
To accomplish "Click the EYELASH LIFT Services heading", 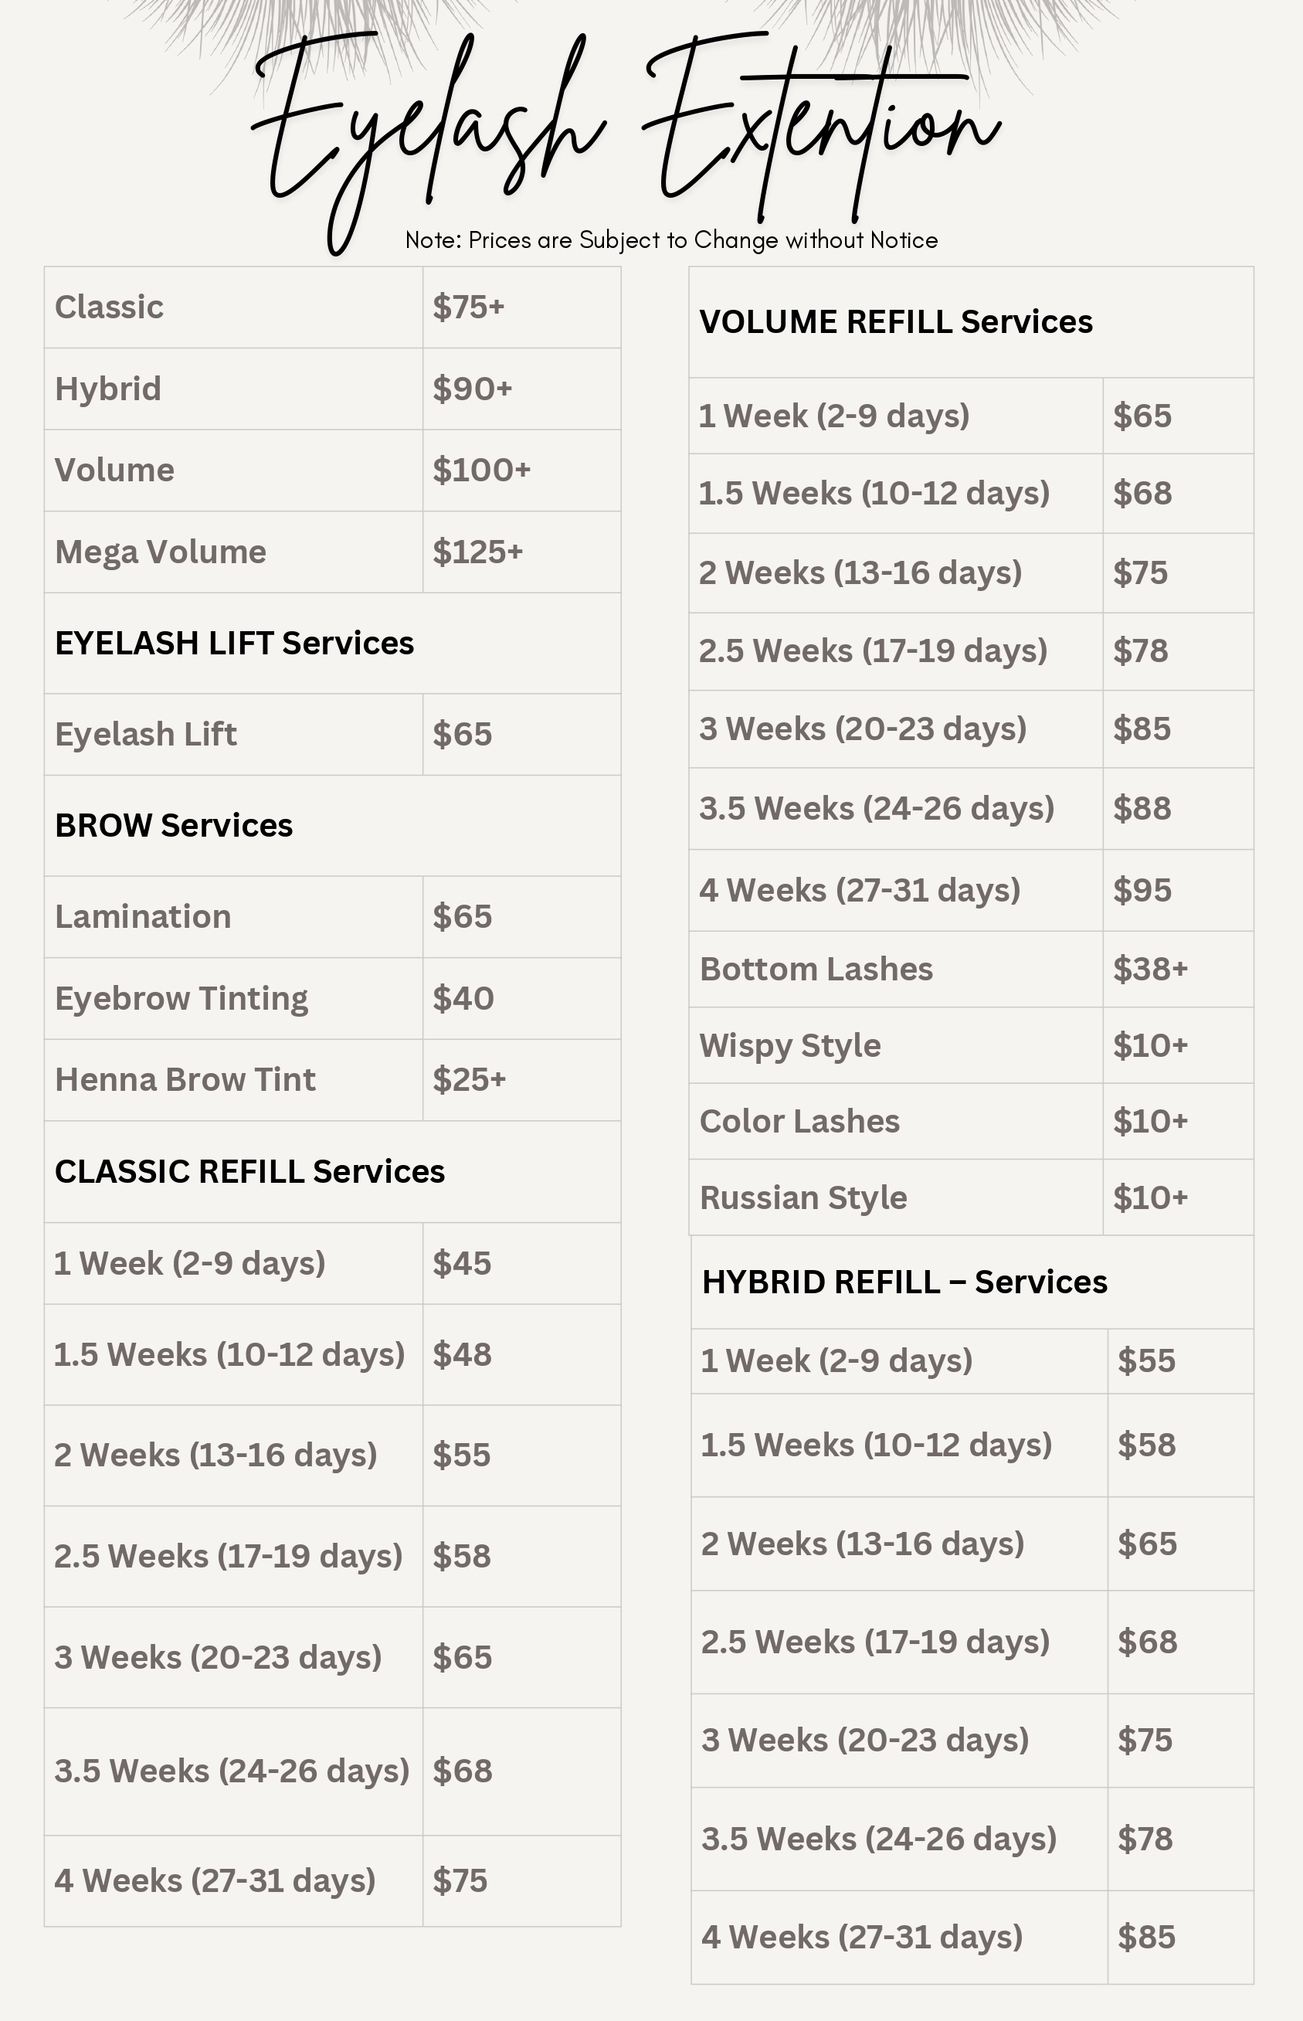I will click(234, 643).
